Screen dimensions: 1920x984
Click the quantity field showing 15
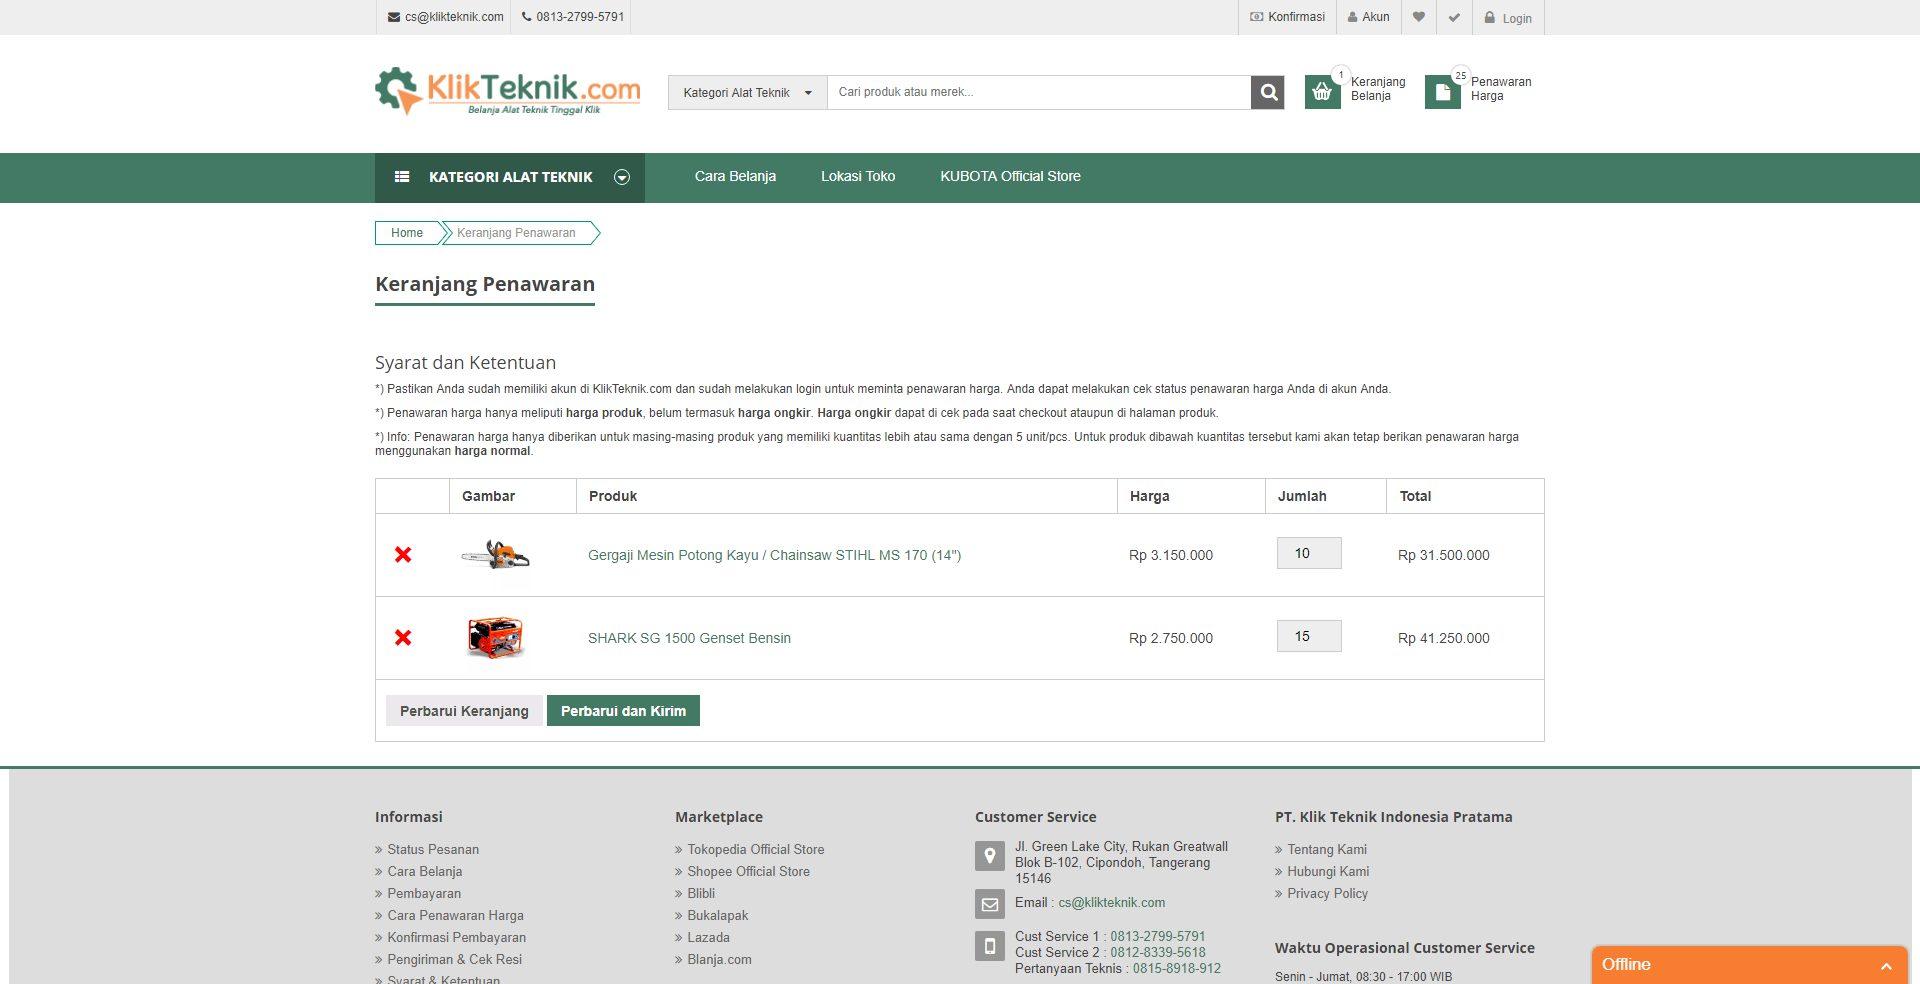point(1309,636)
